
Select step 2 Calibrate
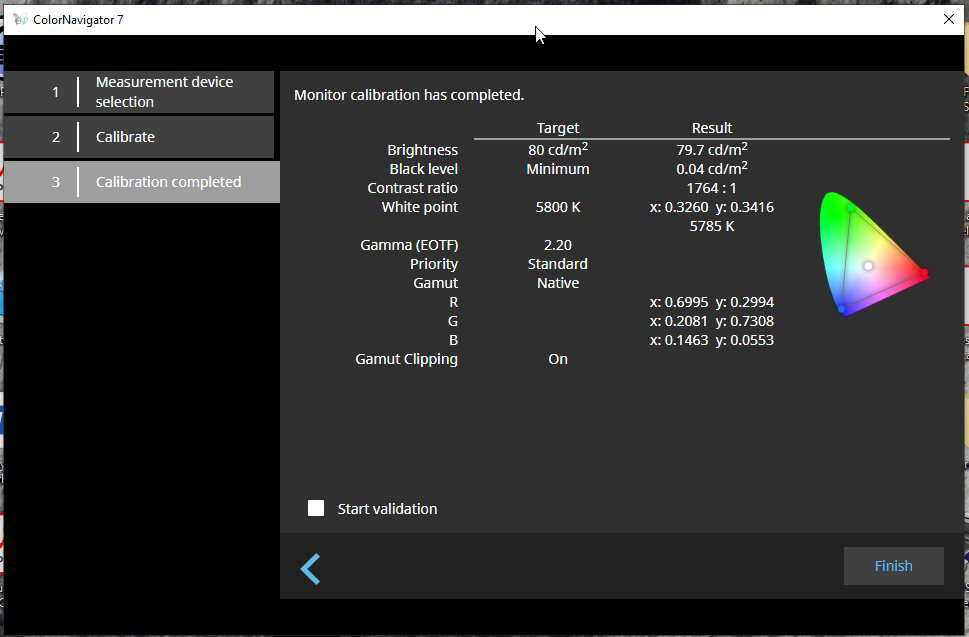coord(139,137)
